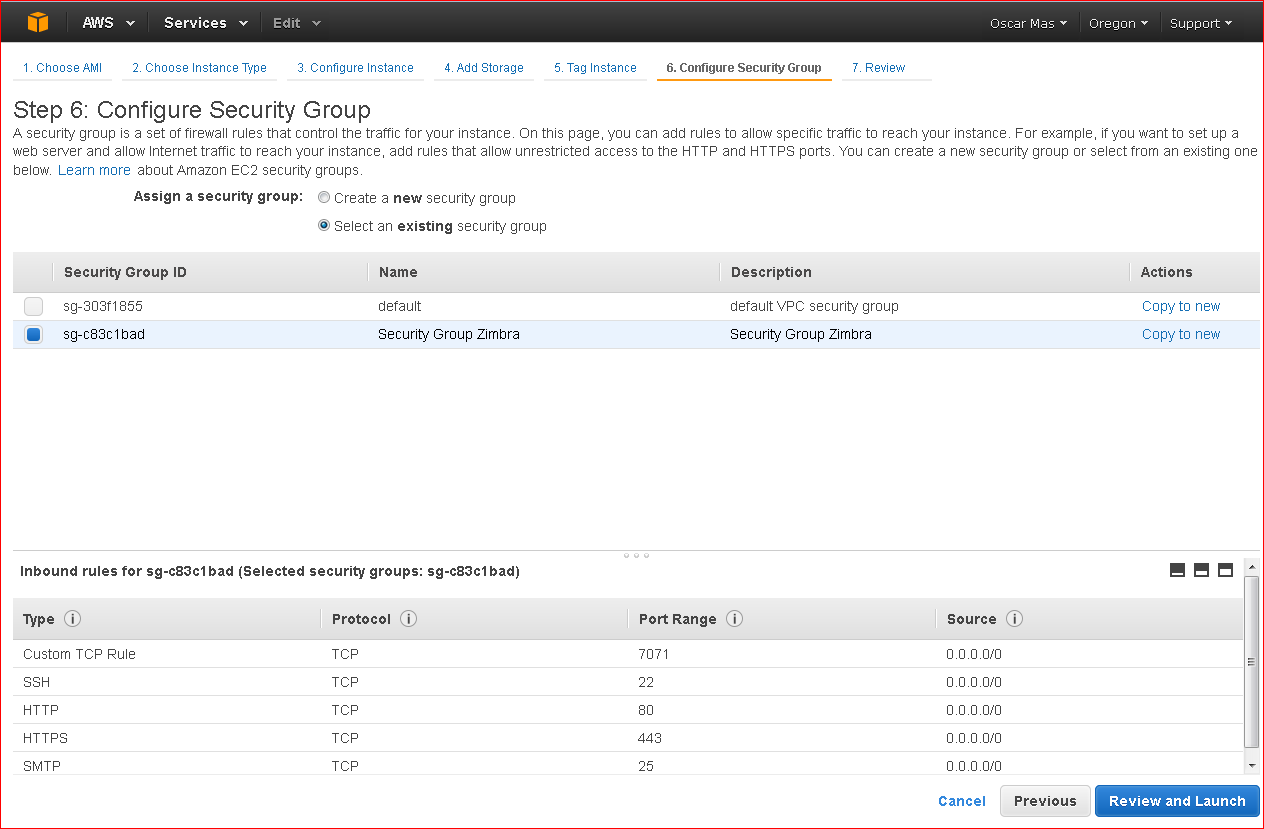Click the SSH rule type cell
The width and height of the screenshot is (1264, 829).
tap(36, 682)
